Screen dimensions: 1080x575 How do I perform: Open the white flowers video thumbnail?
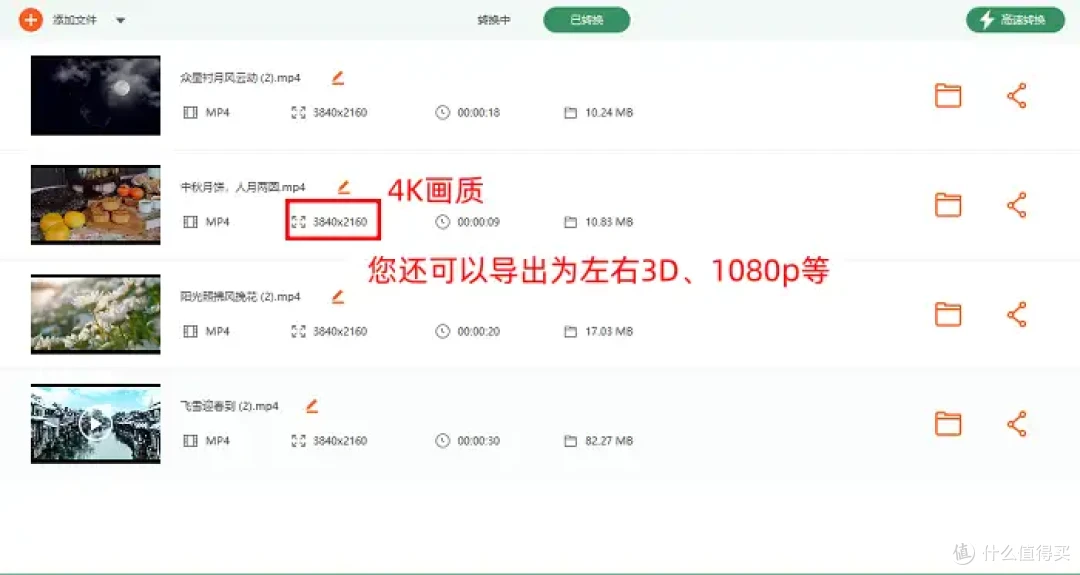click(x=96, y=314)
